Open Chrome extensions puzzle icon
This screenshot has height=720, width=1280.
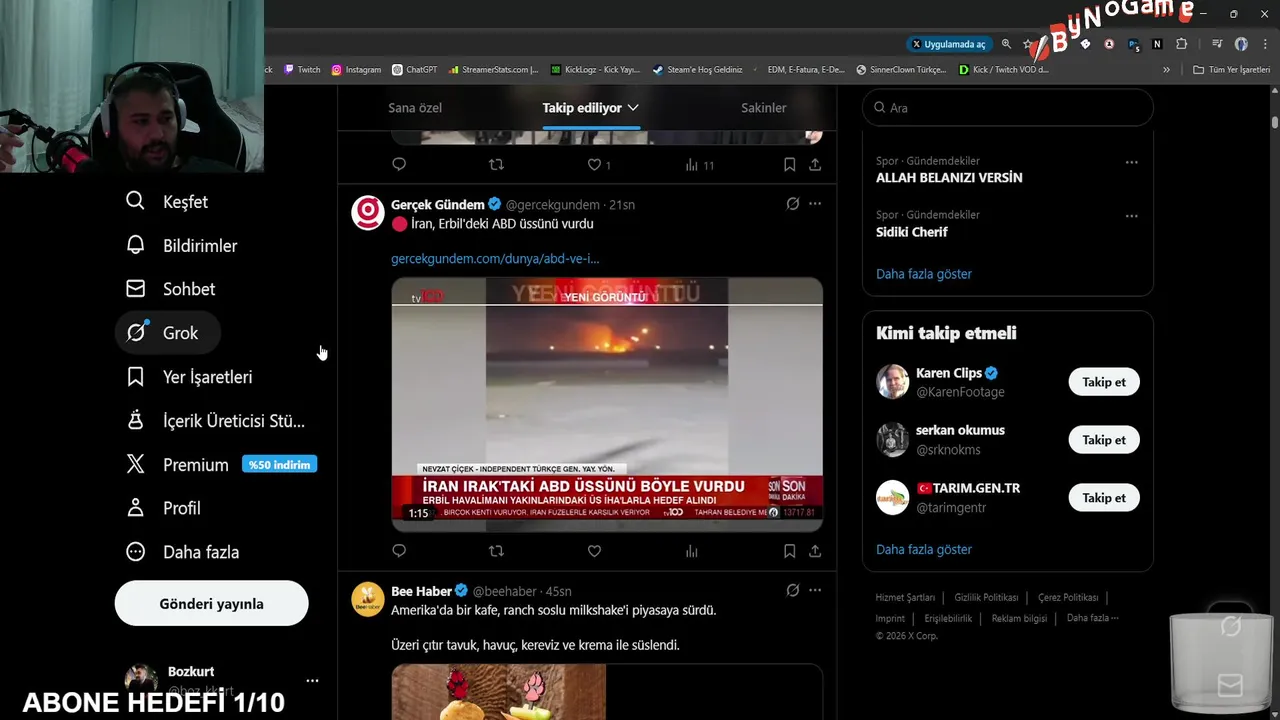[1181, 44]
